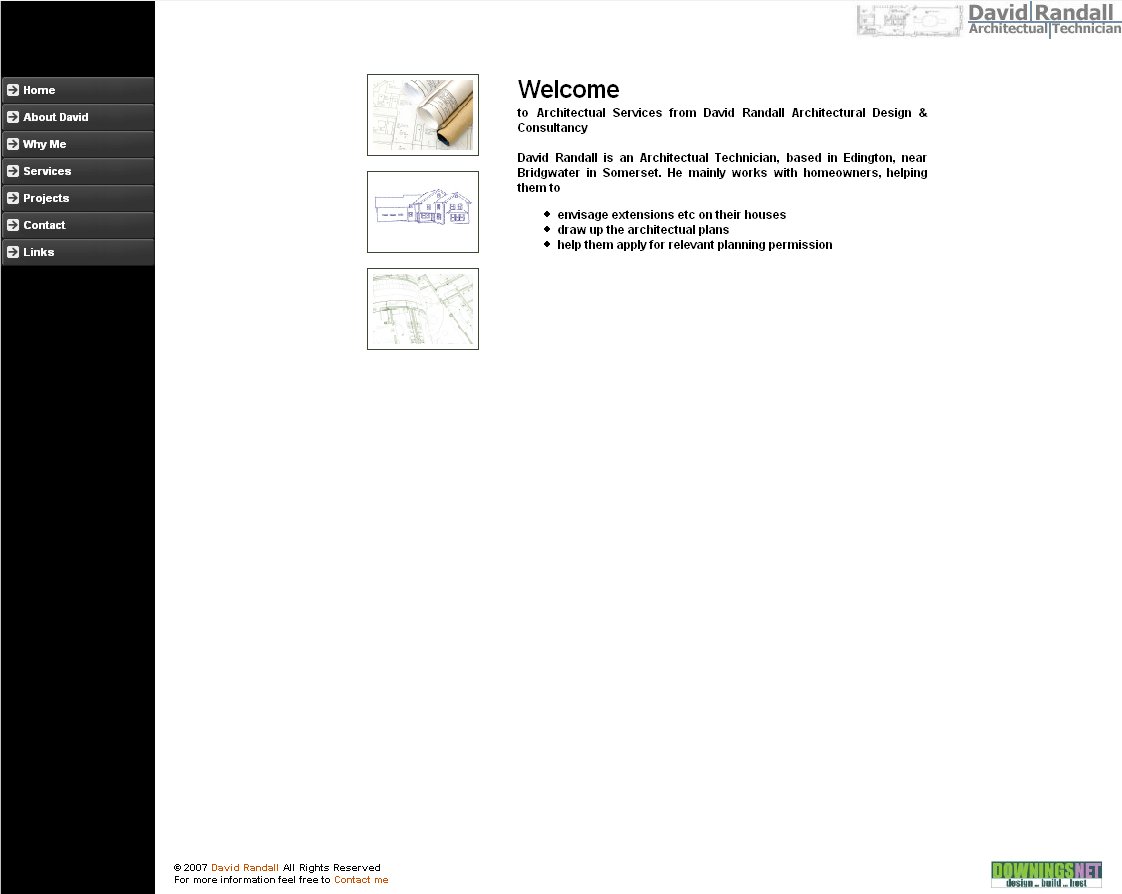Click the 'help them apply for relevant planning permission' bullet
This screenshot has height=894, width=1122.
click(x=694, y=245)
